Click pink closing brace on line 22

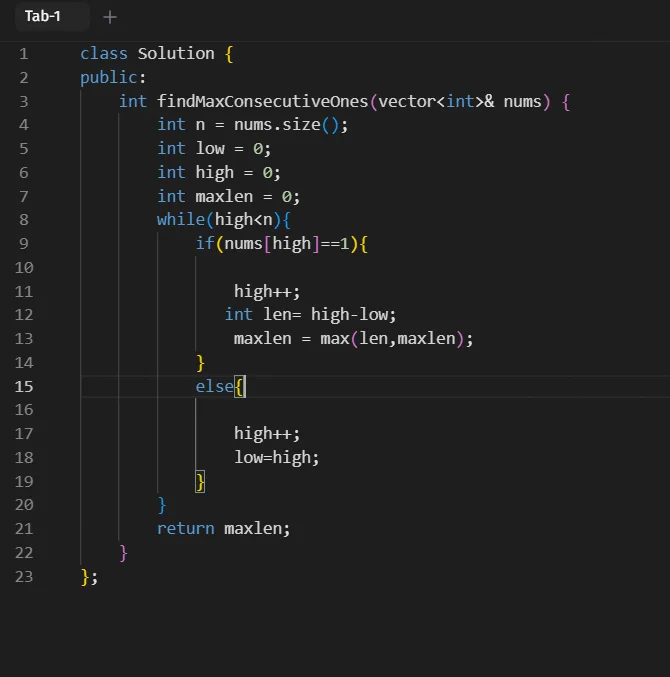(123, 553)
